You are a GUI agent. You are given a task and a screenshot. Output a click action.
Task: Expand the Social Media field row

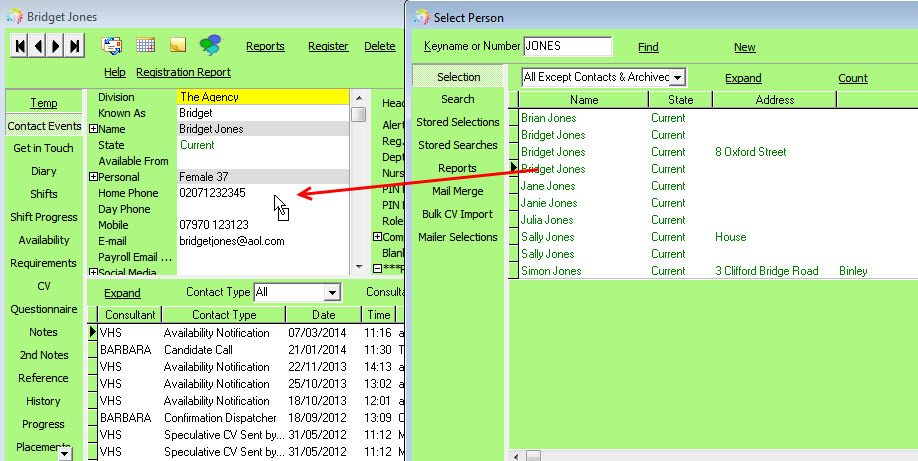tap(93, 272)
